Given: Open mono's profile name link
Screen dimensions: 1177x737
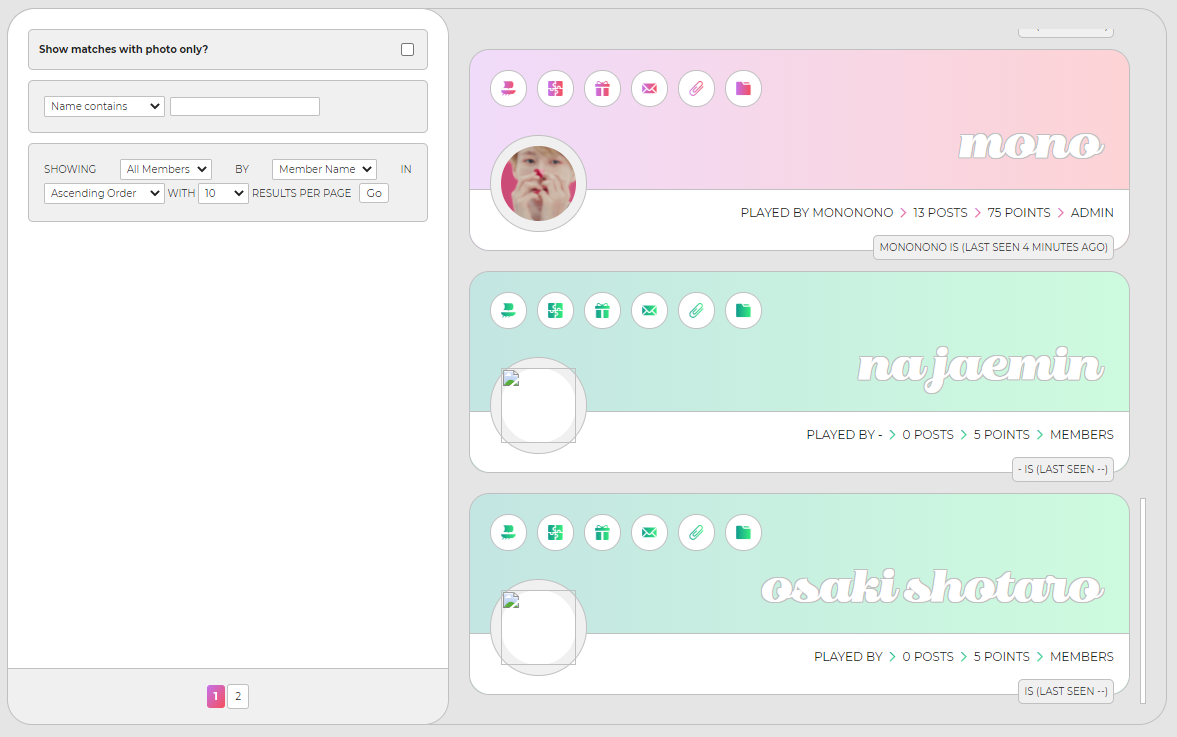Looking at the screenshot, I should [x=1031, y=145].
